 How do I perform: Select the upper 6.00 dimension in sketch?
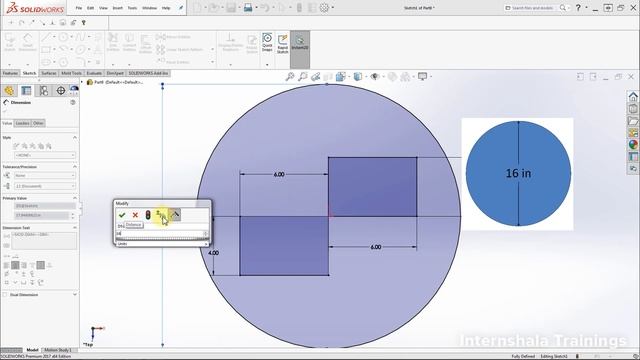click(x=279, y=174)
